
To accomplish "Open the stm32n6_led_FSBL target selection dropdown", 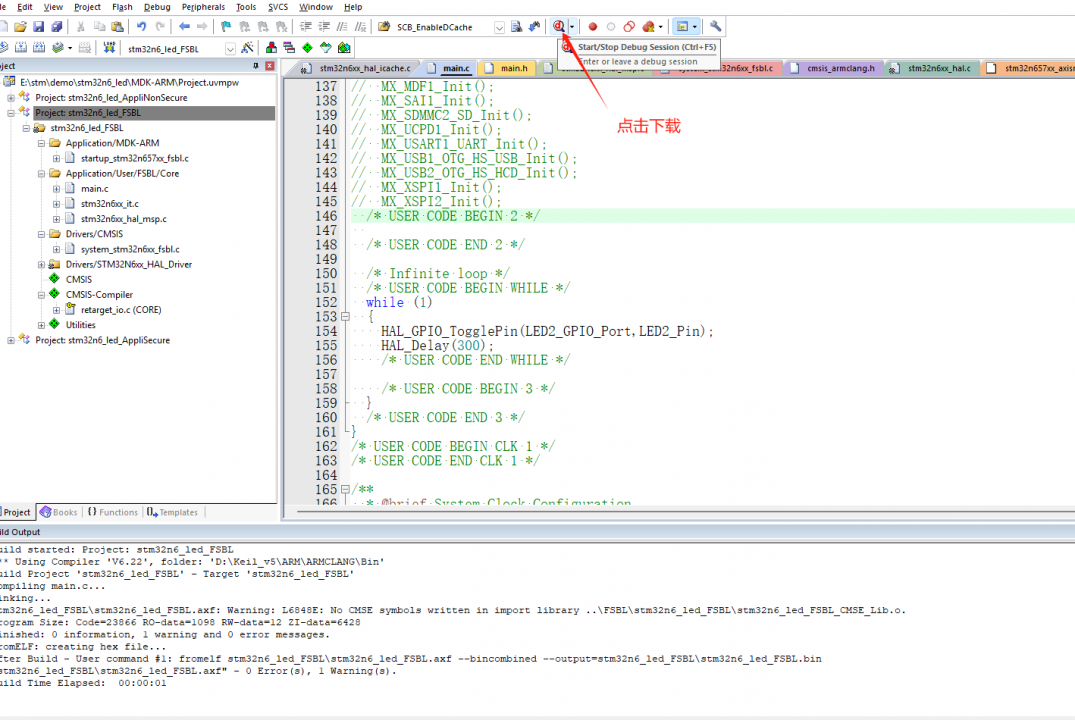I will tap(230, 46).
